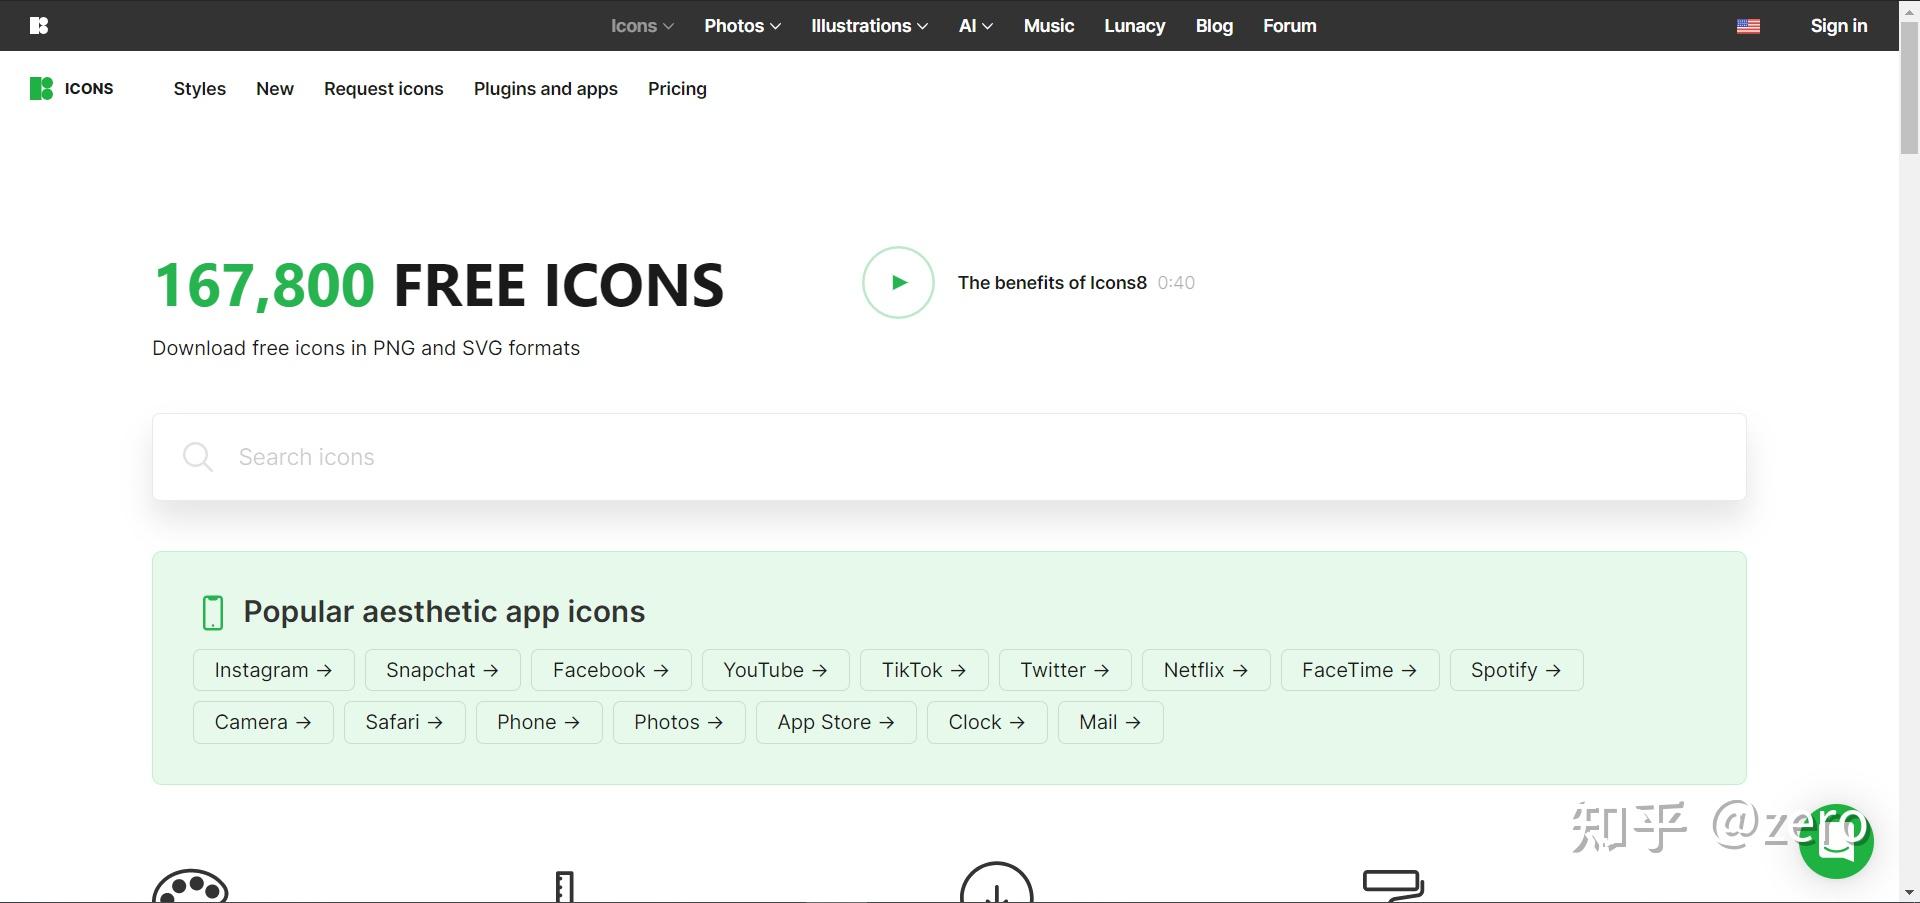Select the Clock icon tag
Viewport: 1920px width, 903px height.
(987, 722)
